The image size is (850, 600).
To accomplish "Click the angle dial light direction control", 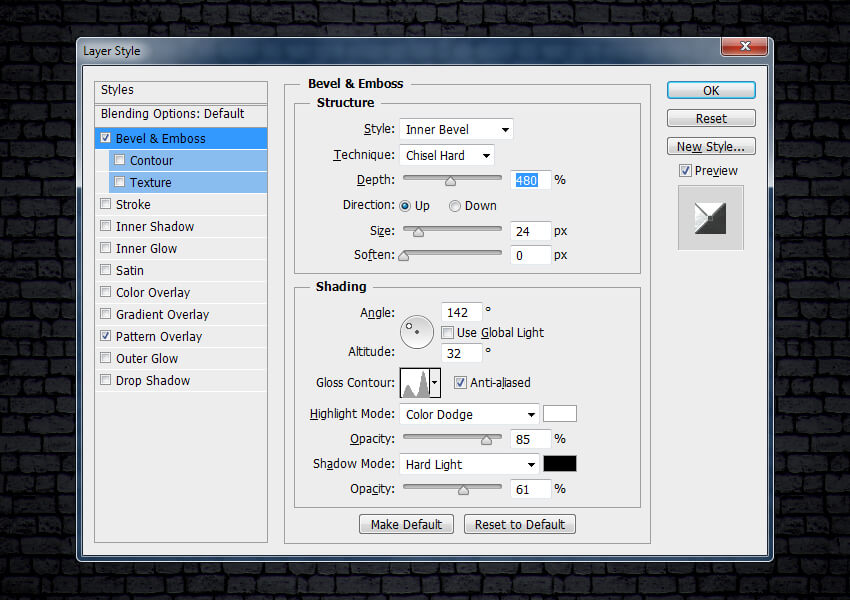I will pyautogui.click(x=417, y=332).
